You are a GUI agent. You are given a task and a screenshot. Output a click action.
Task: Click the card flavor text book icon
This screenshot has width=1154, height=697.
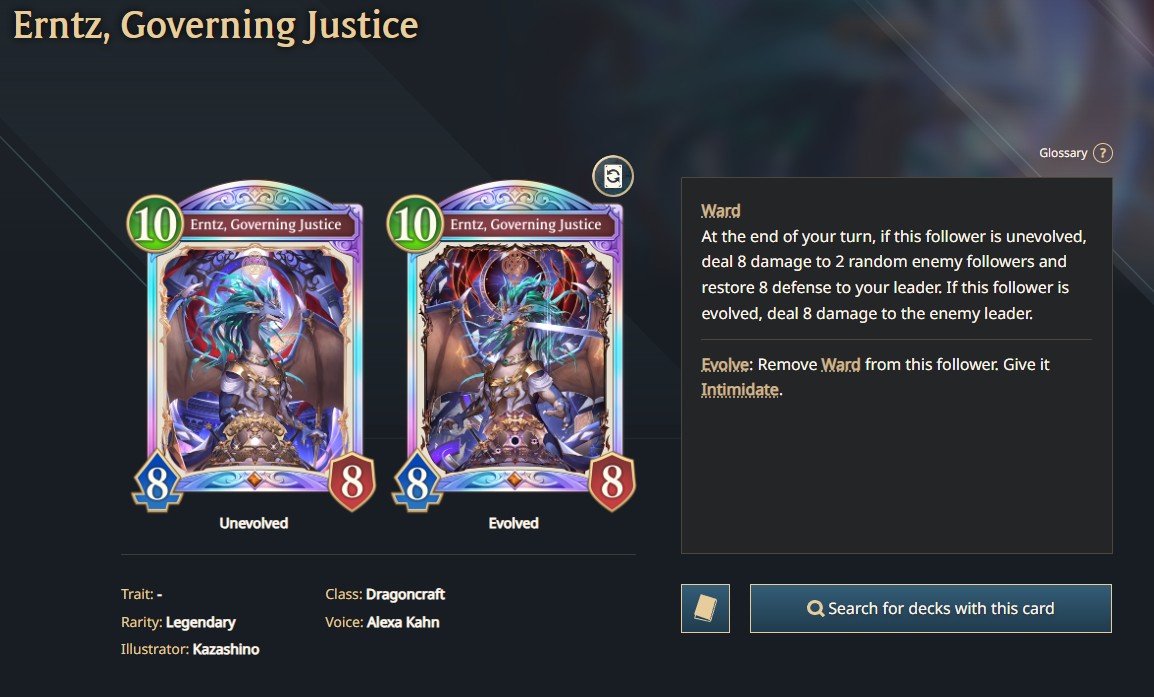click(x=705, y=609)
